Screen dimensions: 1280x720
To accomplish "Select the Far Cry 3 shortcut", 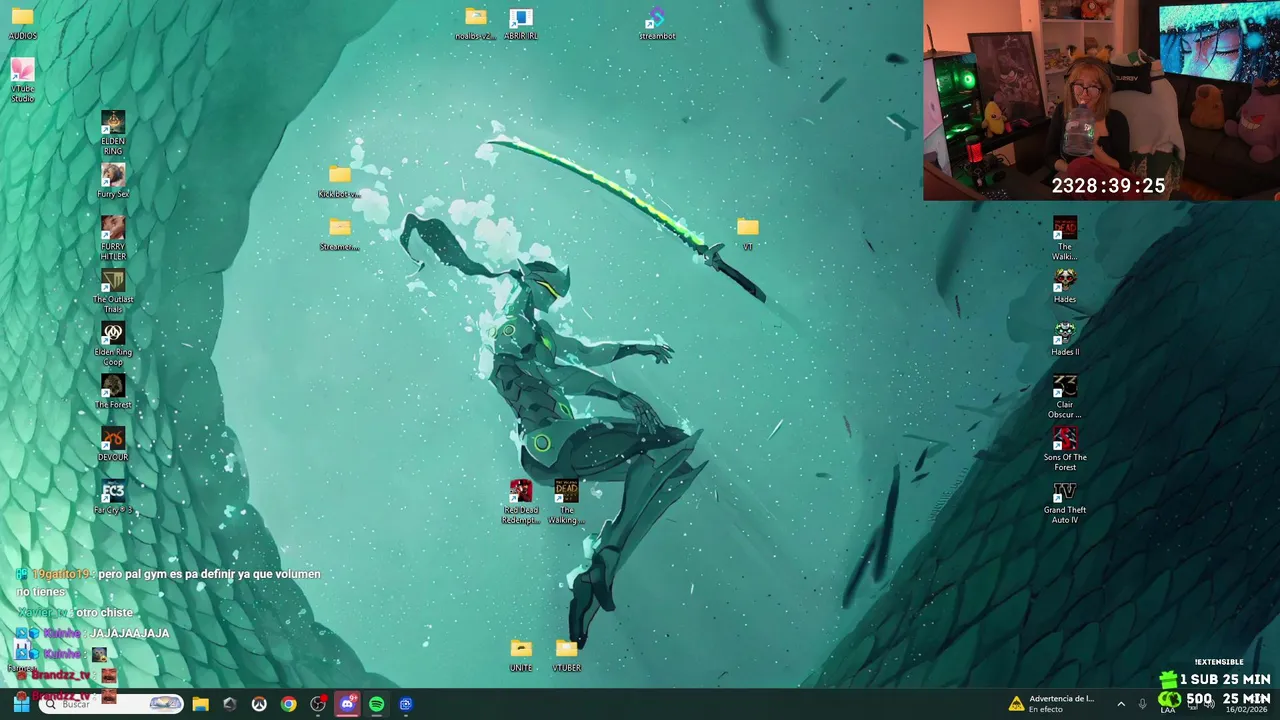I will (113, 497).
